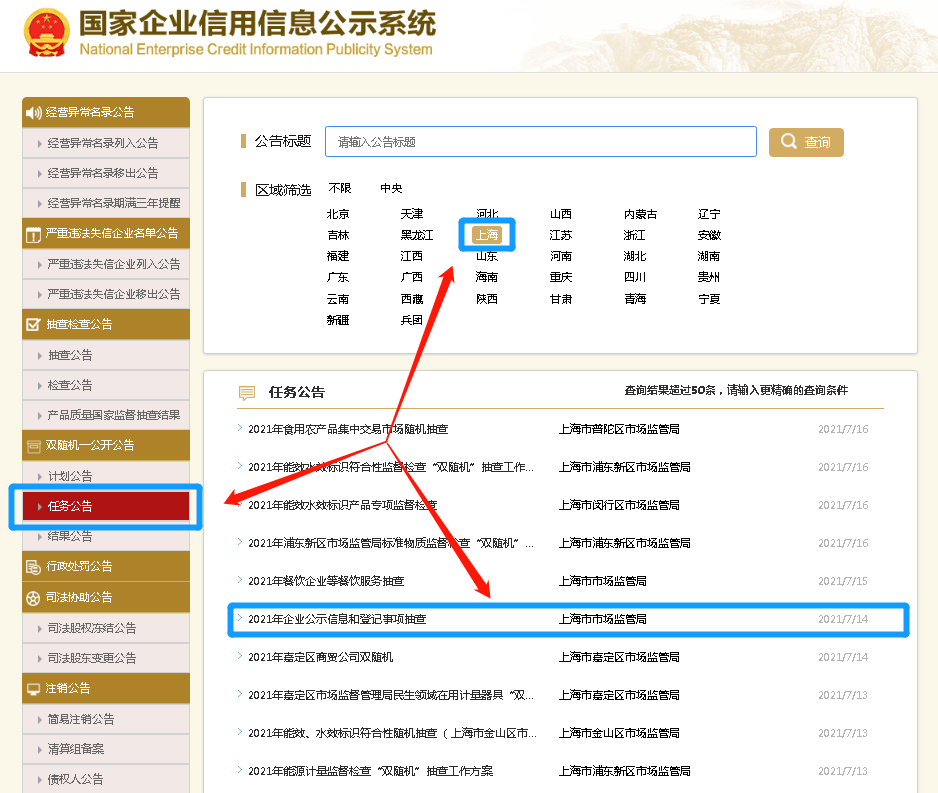The width and height of the screenshot is (938, 793).
Task: Filter by region 内蒙古
Action: [x=640, y=214]
